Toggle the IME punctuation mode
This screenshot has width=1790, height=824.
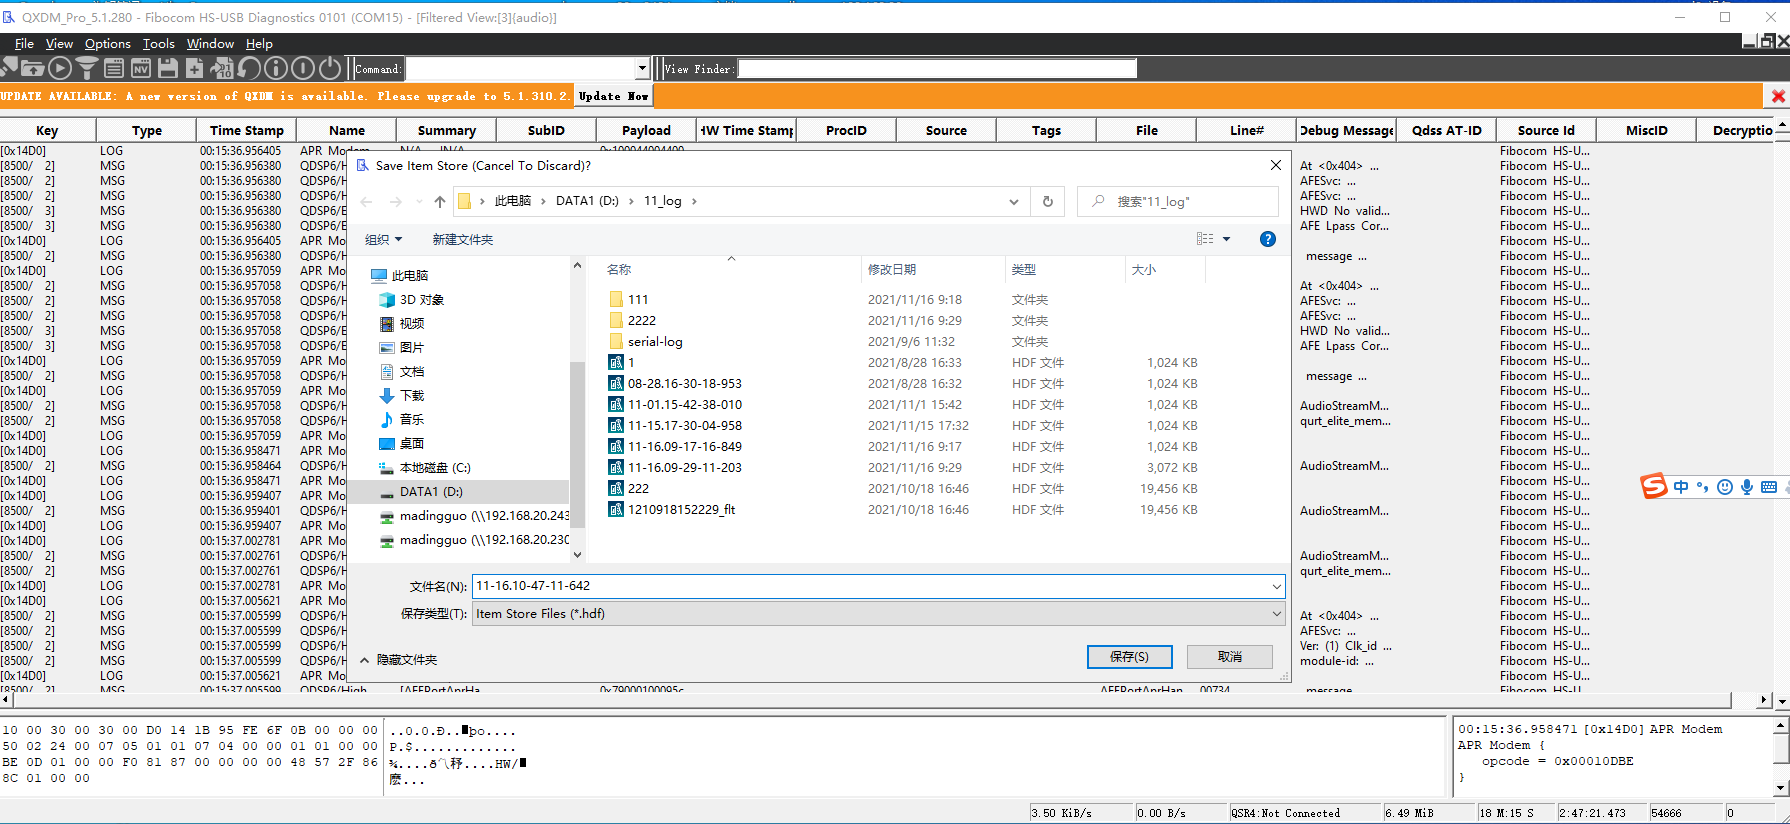pos(1703,487)
